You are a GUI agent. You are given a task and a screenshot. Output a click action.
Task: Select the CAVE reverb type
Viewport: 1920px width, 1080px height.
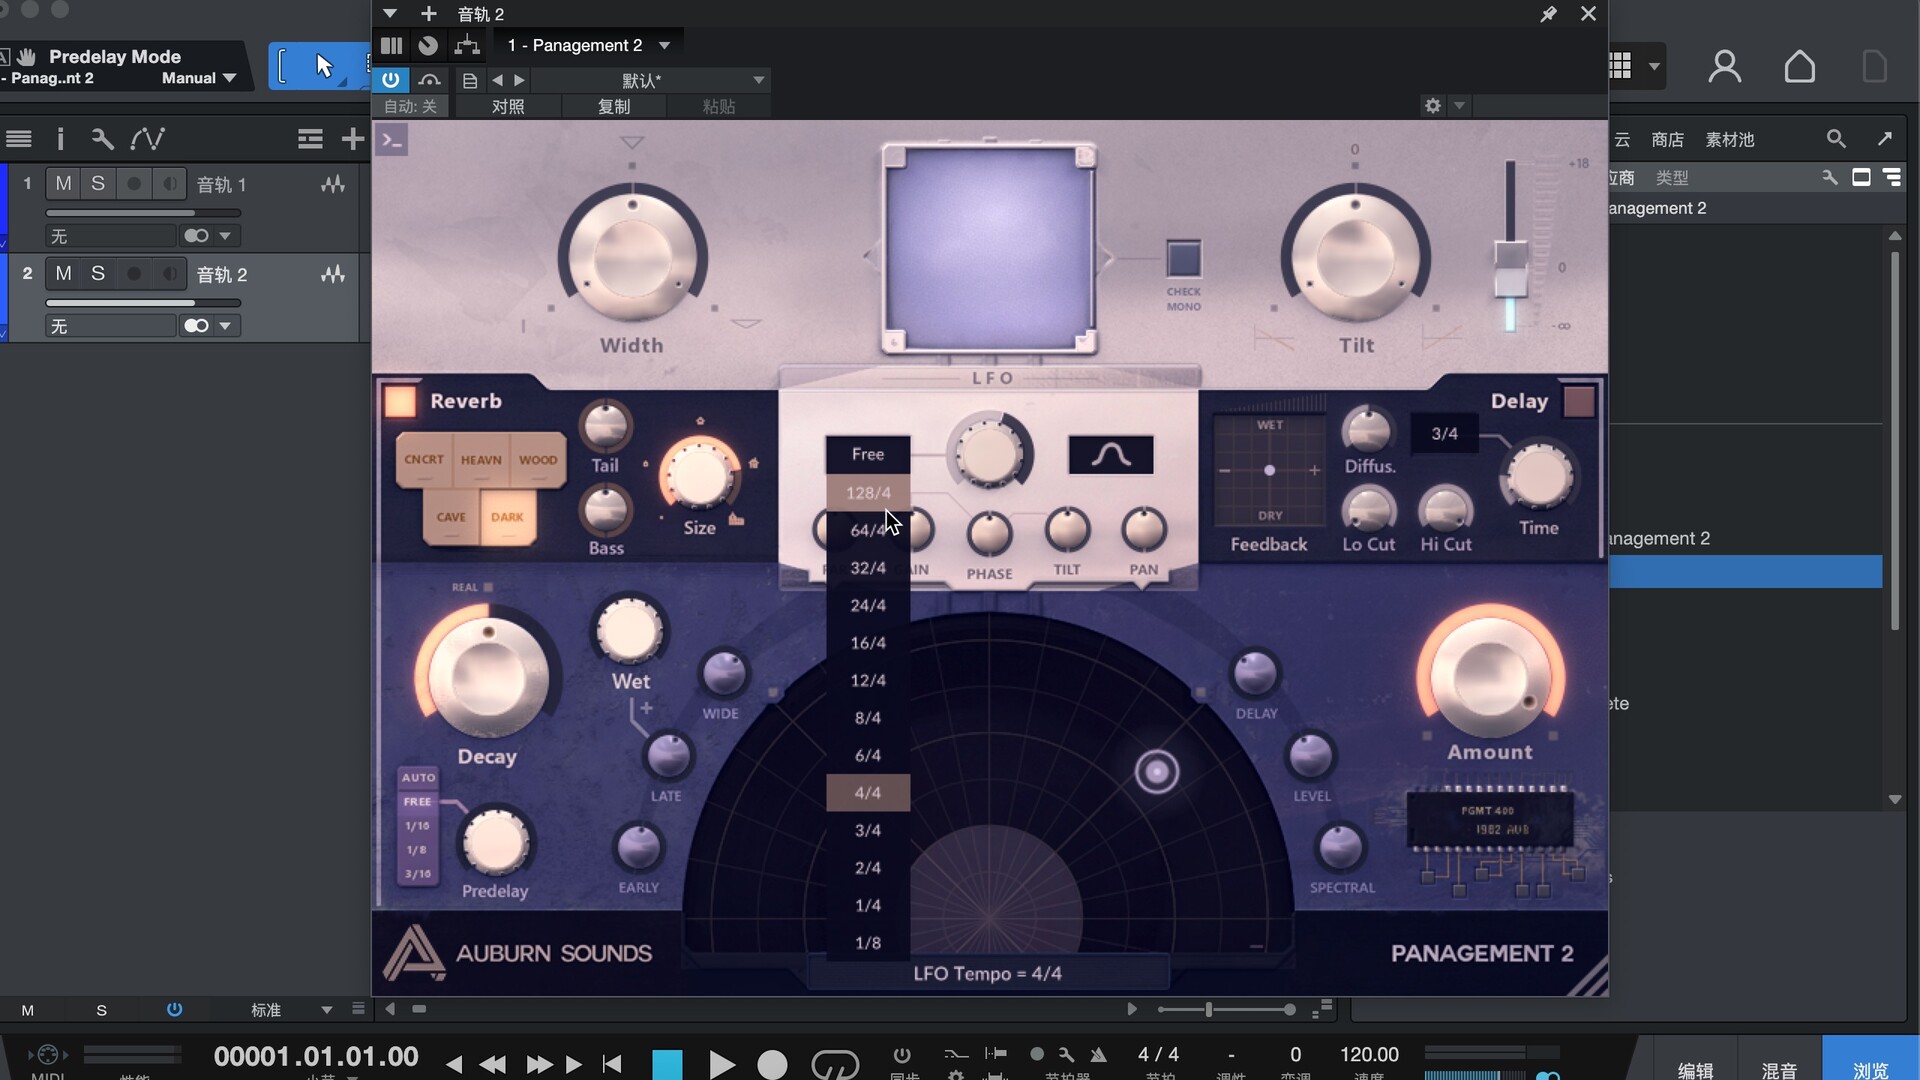451,518
